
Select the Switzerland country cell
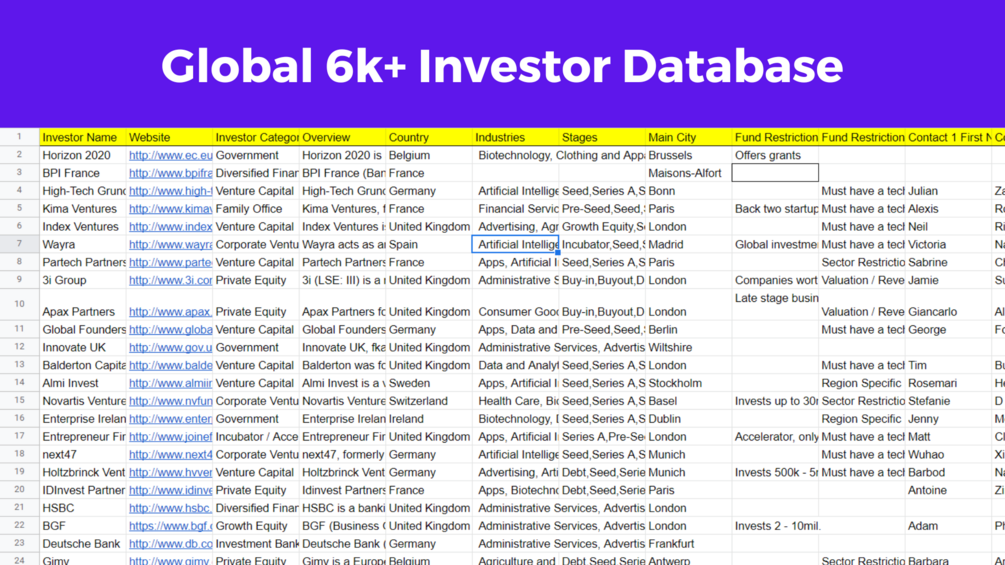[x=429, y=401]
